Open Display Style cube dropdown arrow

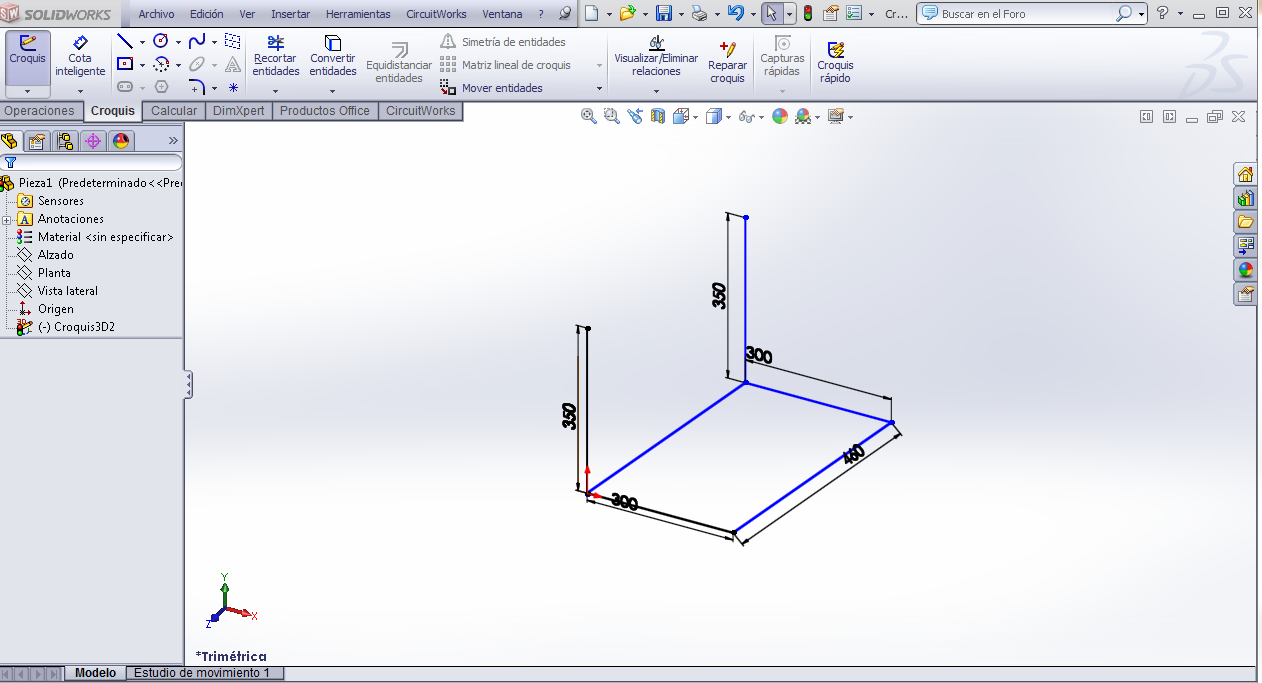pyautogui.click(x=729, y=117)
